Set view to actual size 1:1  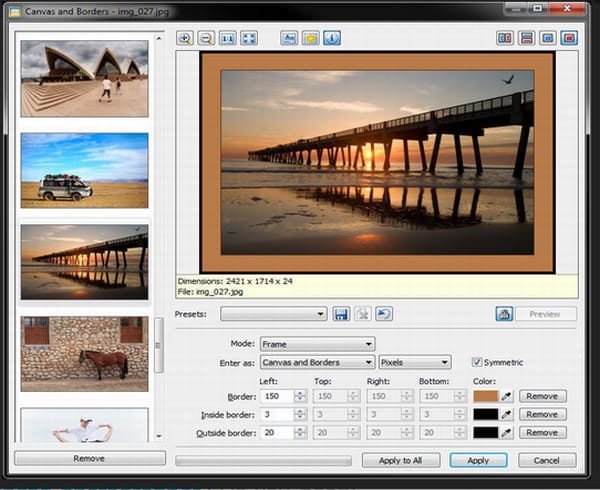pos(228,38)
